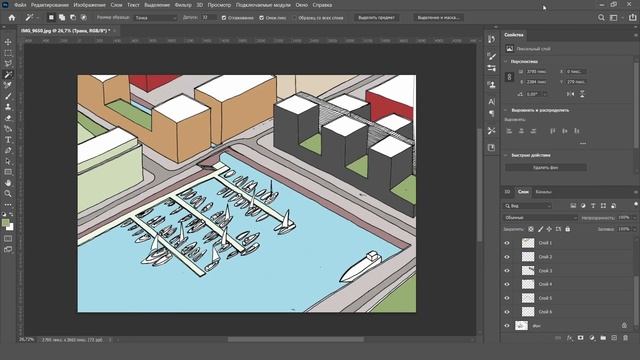Image resolution: width=640 pixels, height=360 pixels.
Task: Select the Clone Stamp tool
Action: click(8, 107)
